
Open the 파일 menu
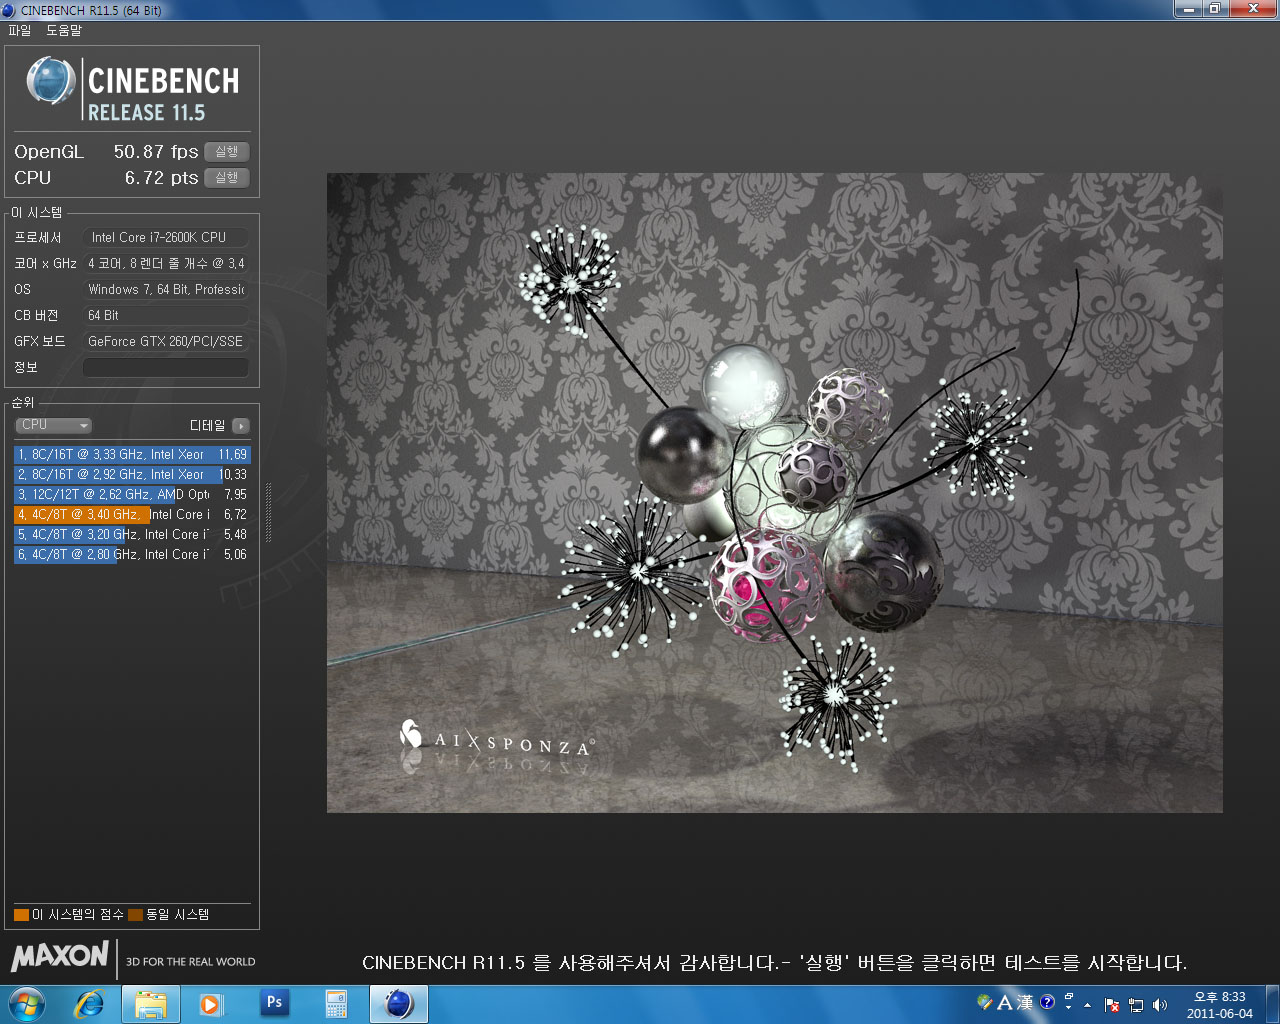point(20,30)
